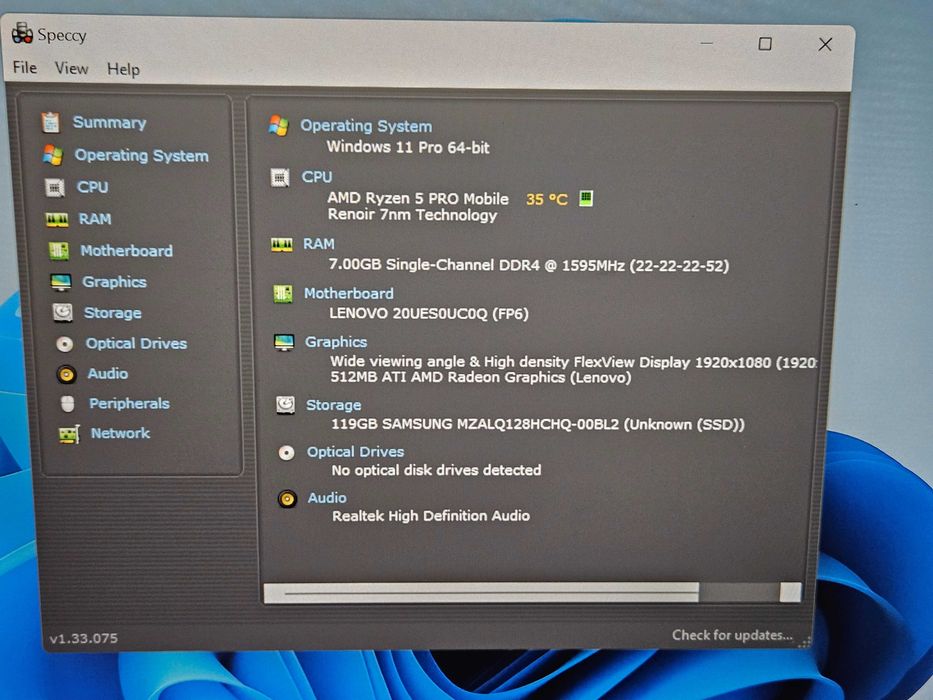Click '7.00GB Single-Channel DDR4' RAM line
The width and height of the screenshot is (933, 700).
pos(529,265)
